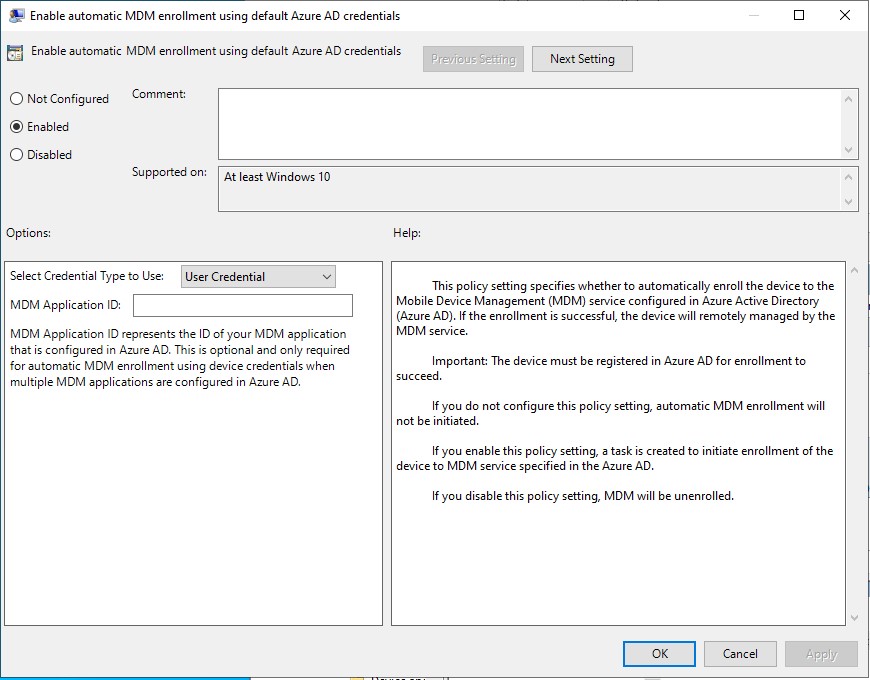Image resolution: width=870 pixels, height=680 pixels.
Task: Click the 'Help:' label
Action: point(407,233)
